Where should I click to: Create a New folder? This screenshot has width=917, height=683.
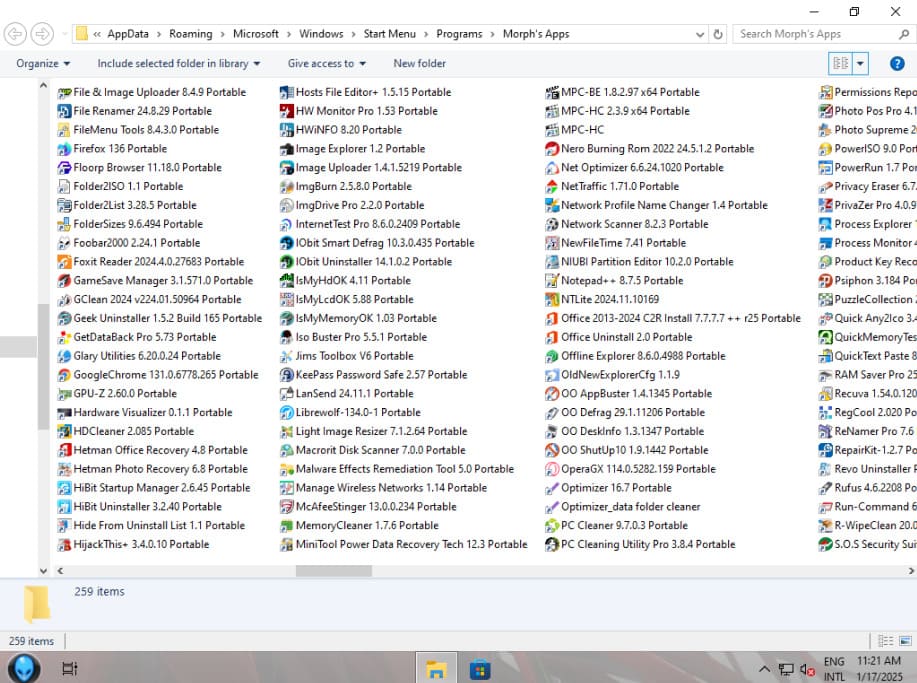419,64
